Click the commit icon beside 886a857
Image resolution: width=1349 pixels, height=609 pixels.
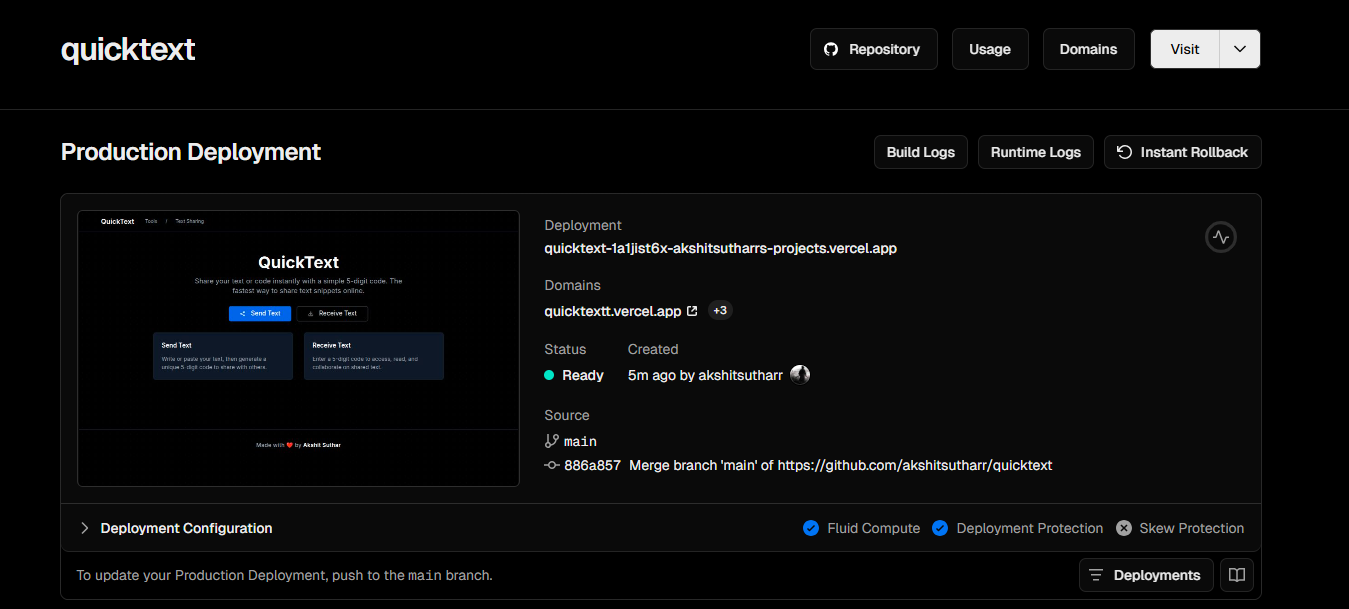551,465
